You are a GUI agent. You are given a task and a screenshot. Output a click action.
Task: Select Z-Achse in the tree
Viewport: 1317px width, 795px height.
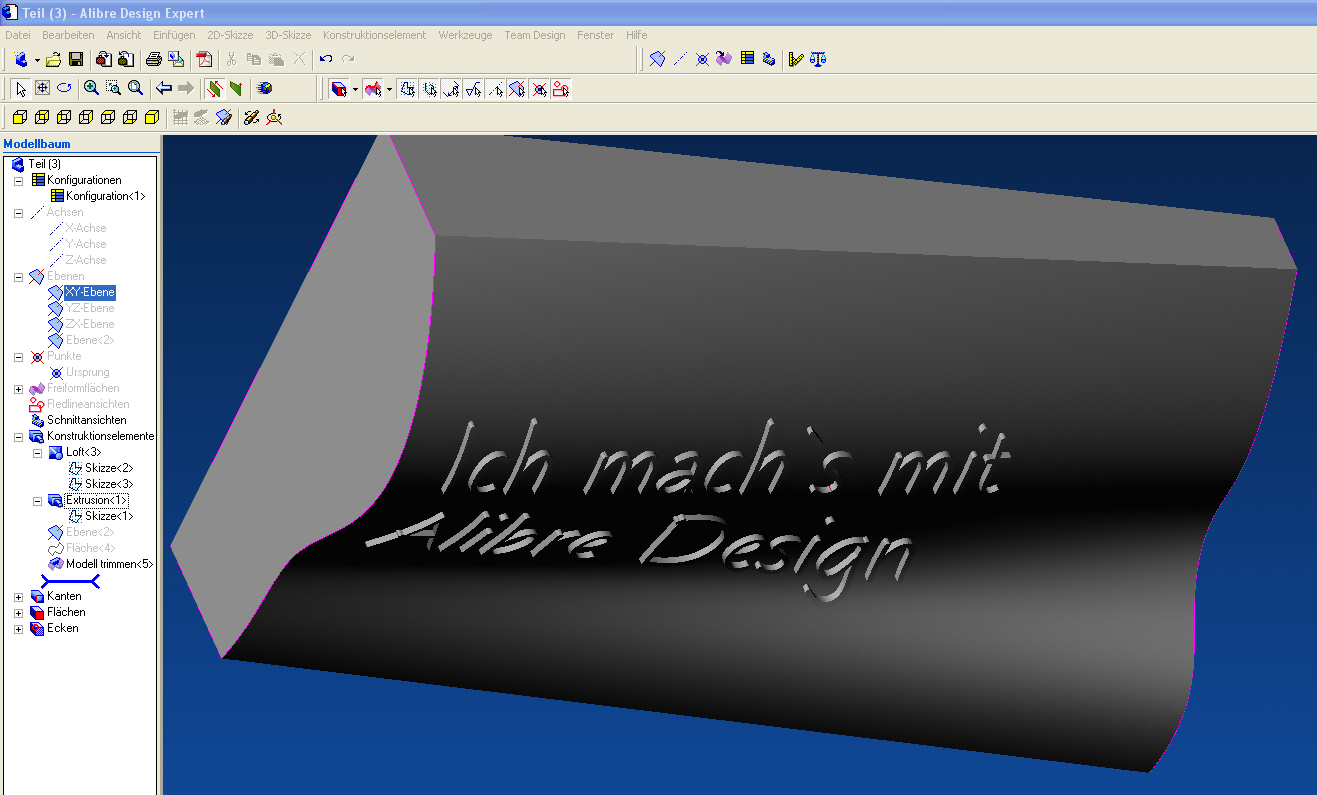point(86,260)
